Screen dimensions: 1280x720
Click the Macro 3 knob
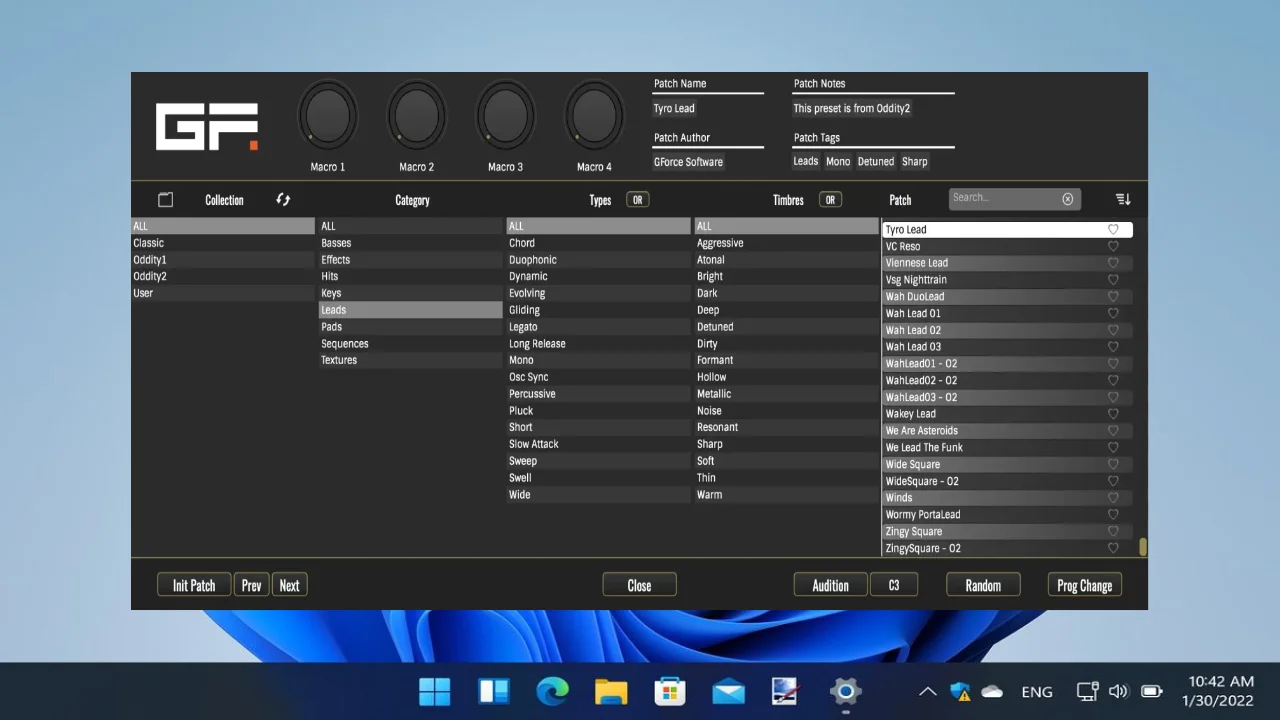[506, 117]
